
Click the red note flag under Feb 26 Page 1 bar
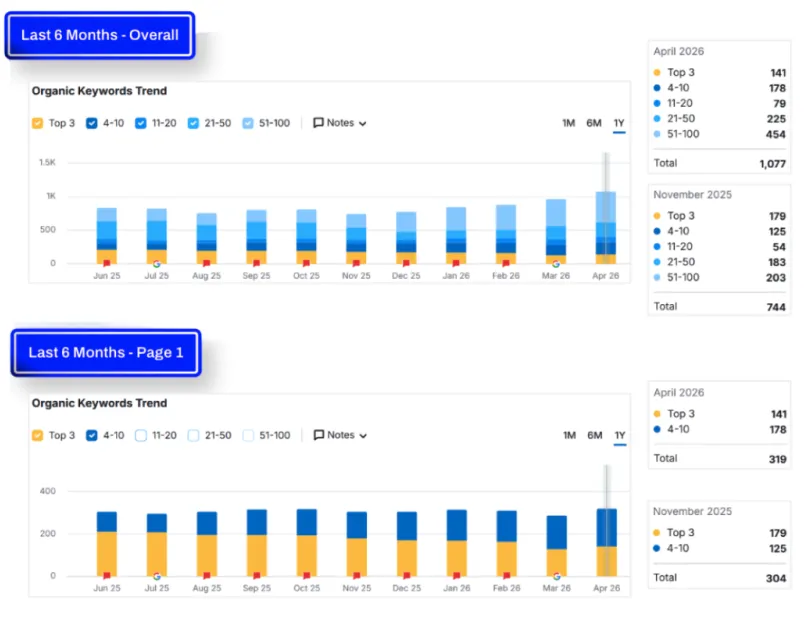tap(506, 575)
